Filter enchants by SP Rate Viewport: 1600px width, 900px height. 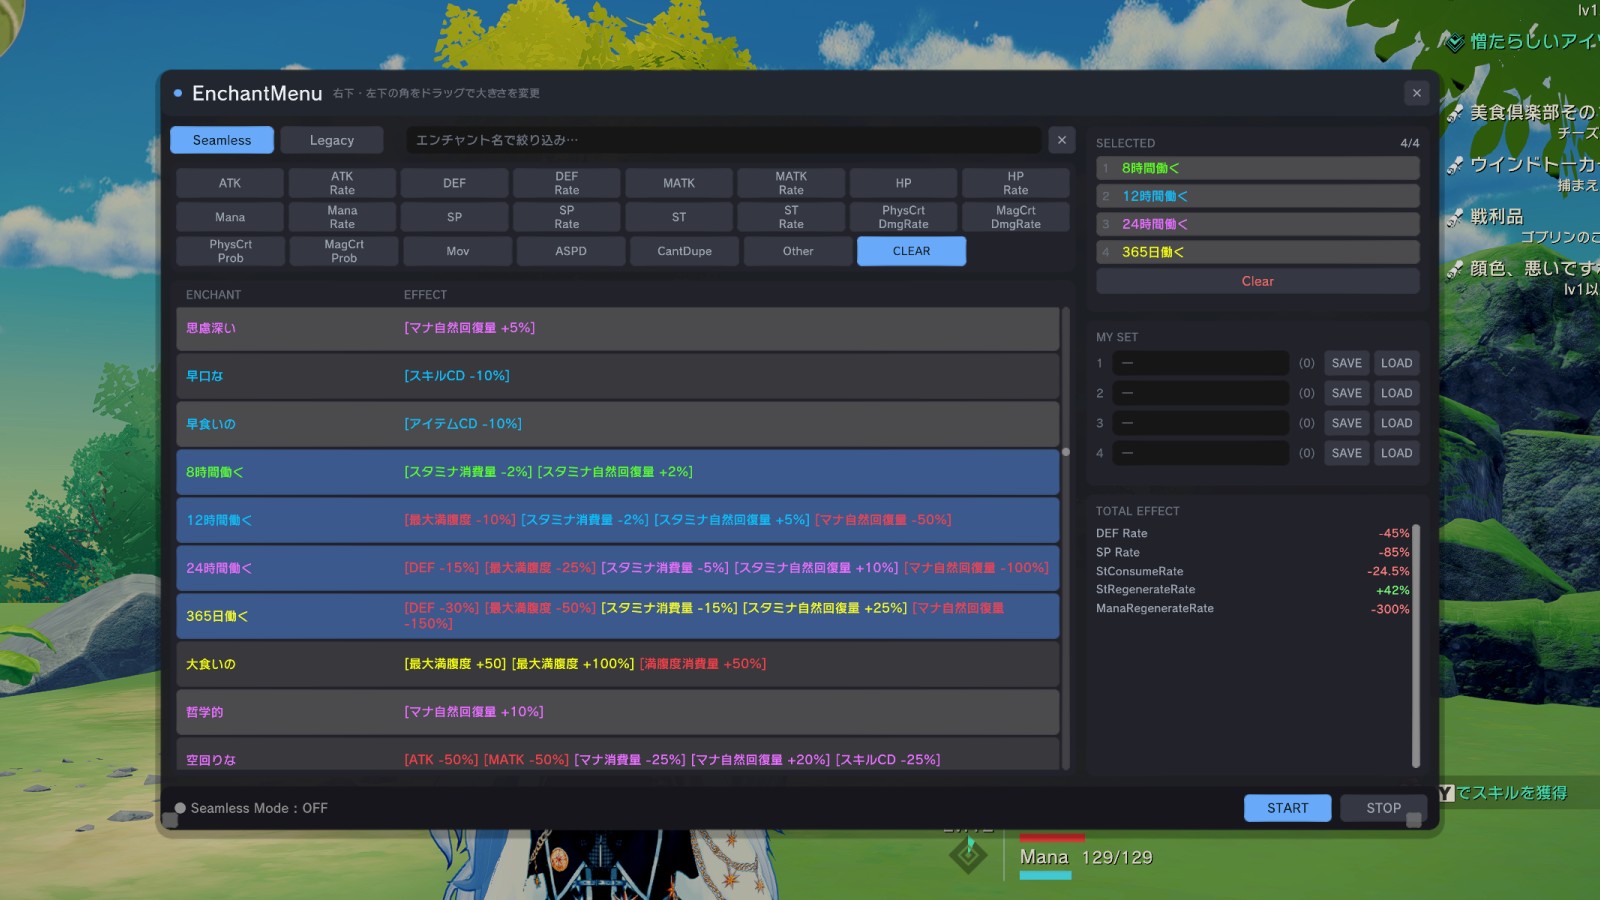567,217
